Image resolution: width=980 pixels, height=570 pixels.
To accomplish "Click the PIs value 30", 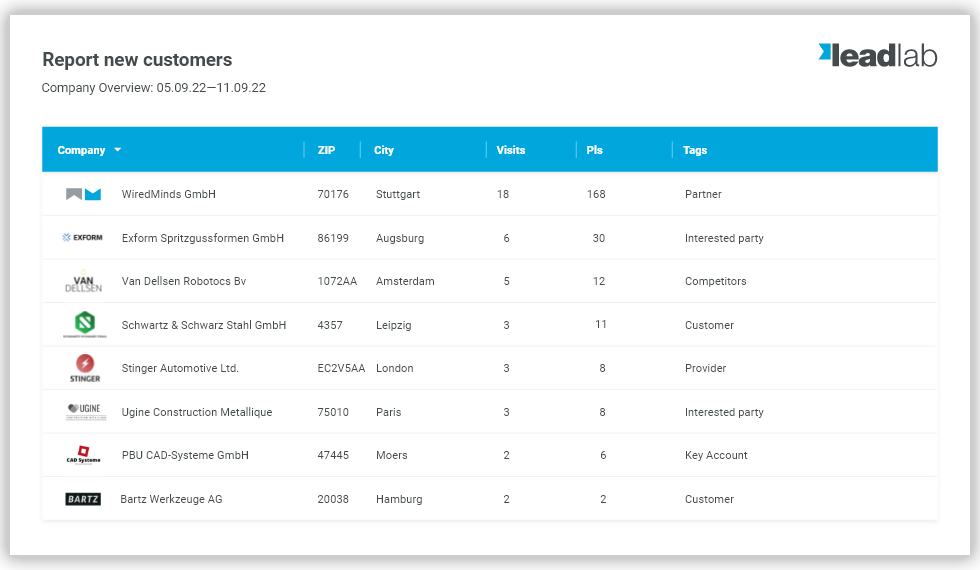I will tap(599, 238).
